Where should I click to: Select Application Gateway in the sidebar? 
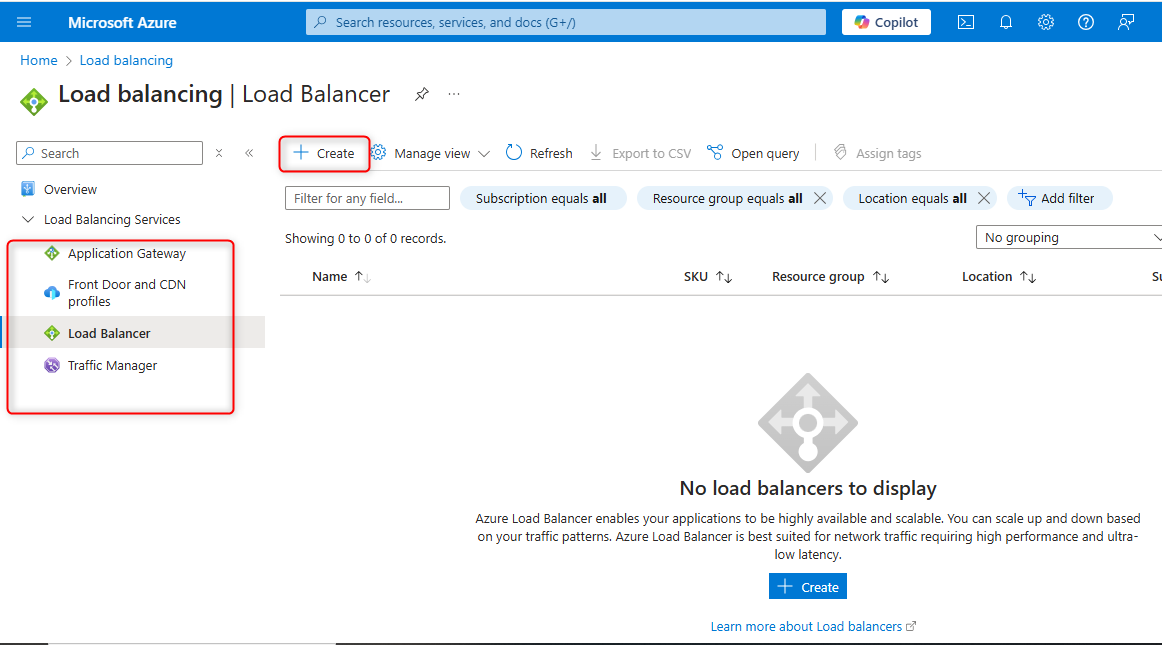(x=127, y=254)
